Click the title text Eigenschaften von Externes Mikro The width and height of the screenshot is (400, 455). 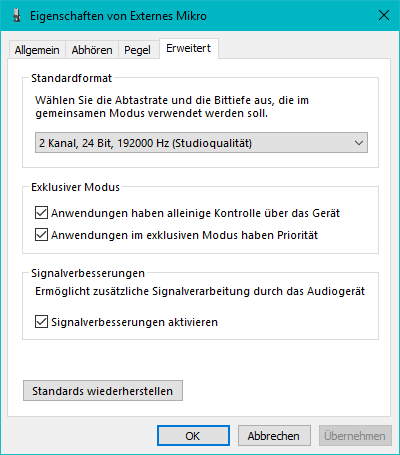point(118,16)
